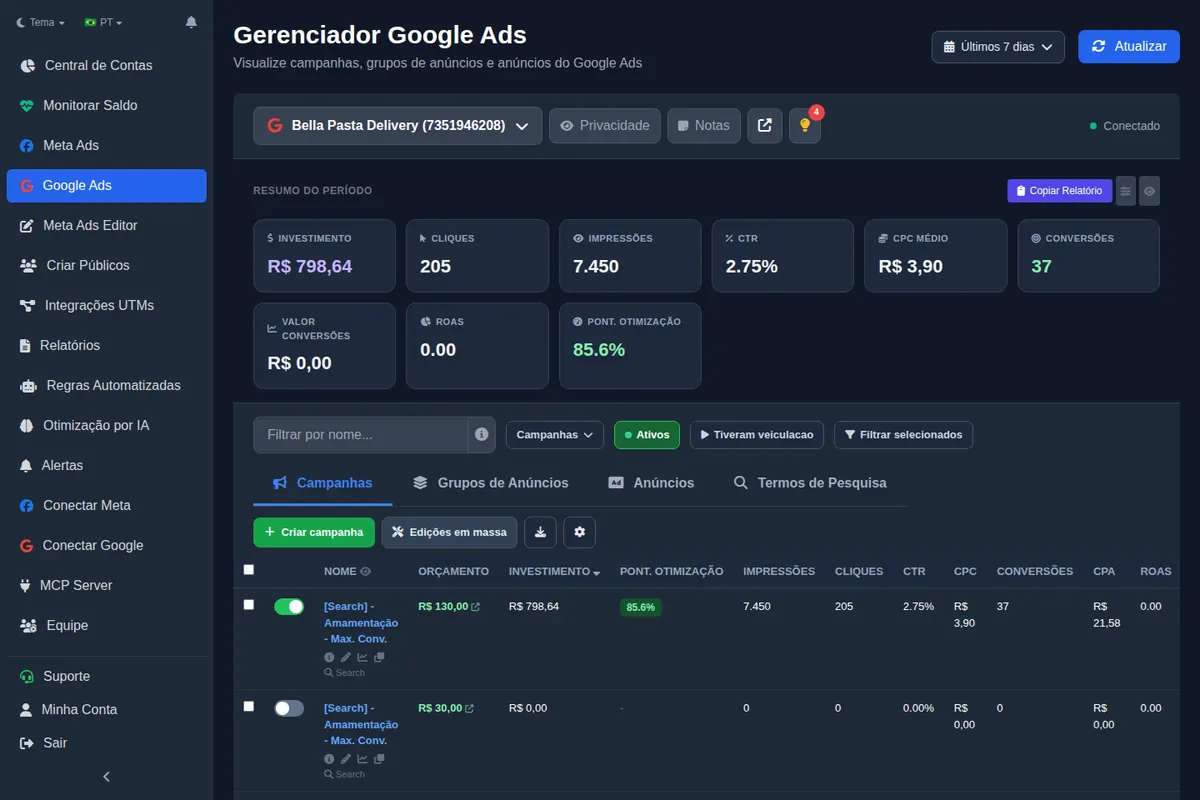Image resolution: width=1200 pixels, height=800 pixels.
Task: Open Regras Automatizadas in sidebar
Action: pos(106,385)
